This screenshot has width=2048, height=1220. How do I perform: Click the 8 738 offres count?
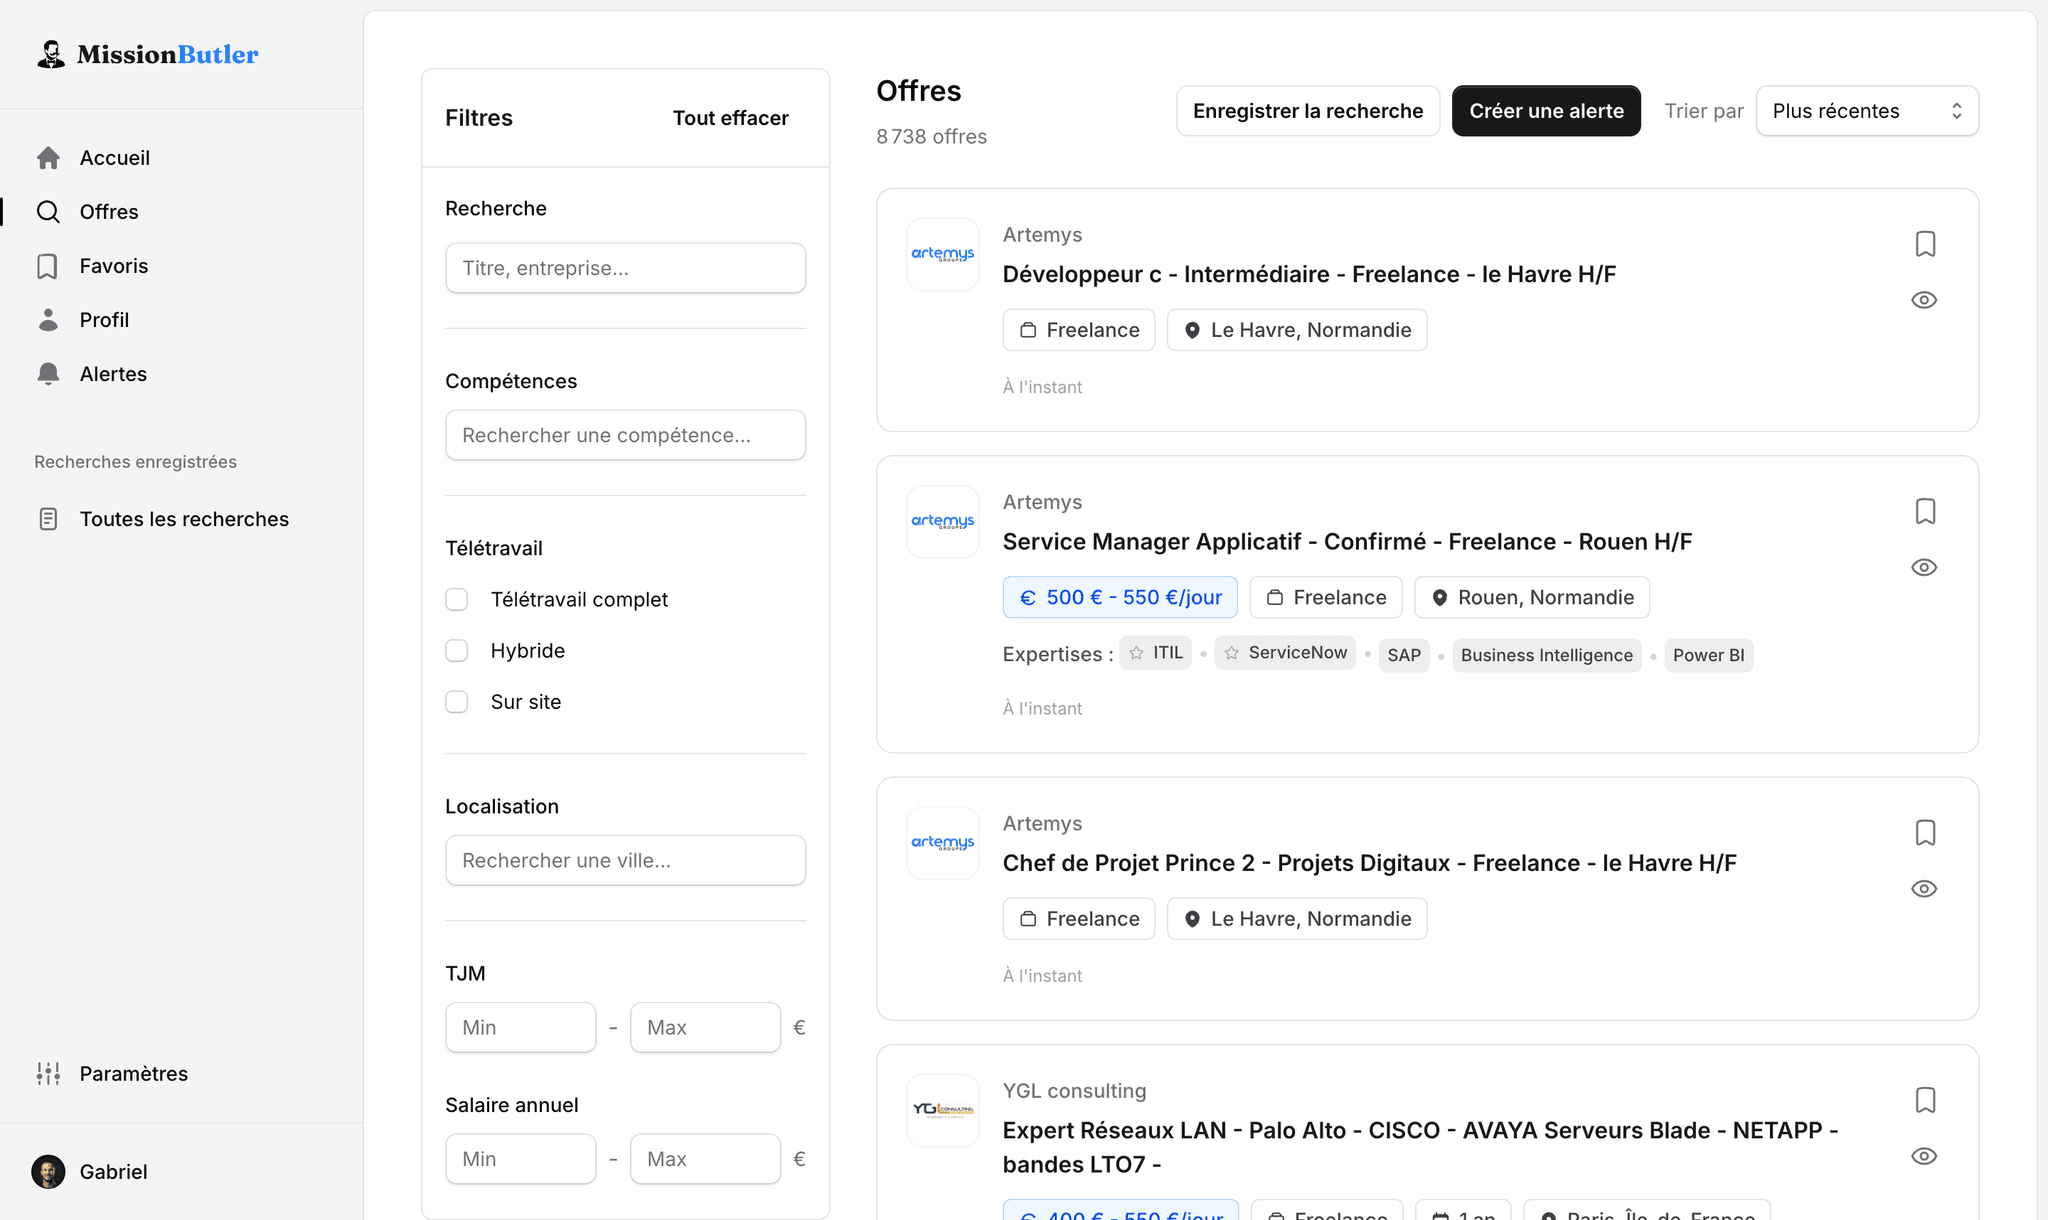(931, 136)
